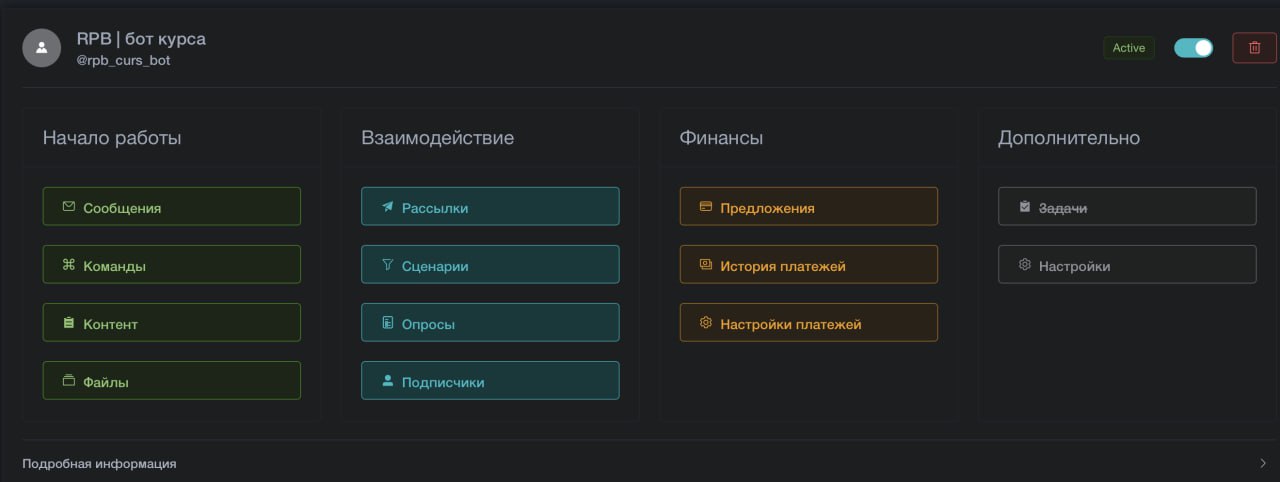Click the bot name RPB | бот курса
1280x482 pixels.
tap(141, 39)
